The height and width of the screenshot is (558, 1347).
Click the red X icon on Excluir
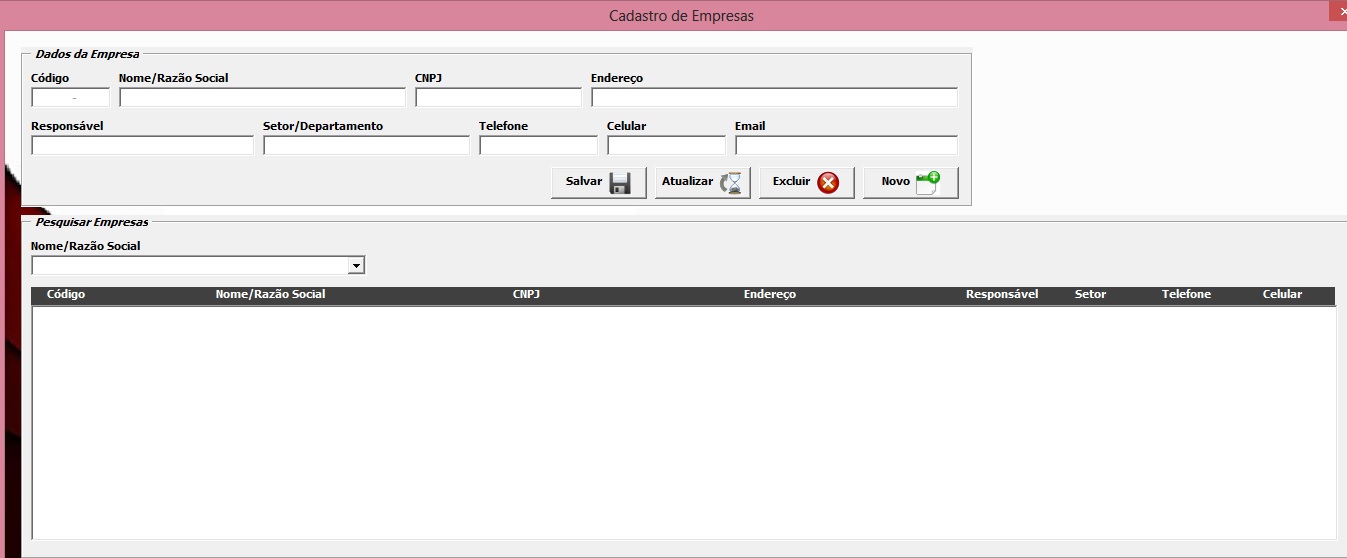click(828, 183)
